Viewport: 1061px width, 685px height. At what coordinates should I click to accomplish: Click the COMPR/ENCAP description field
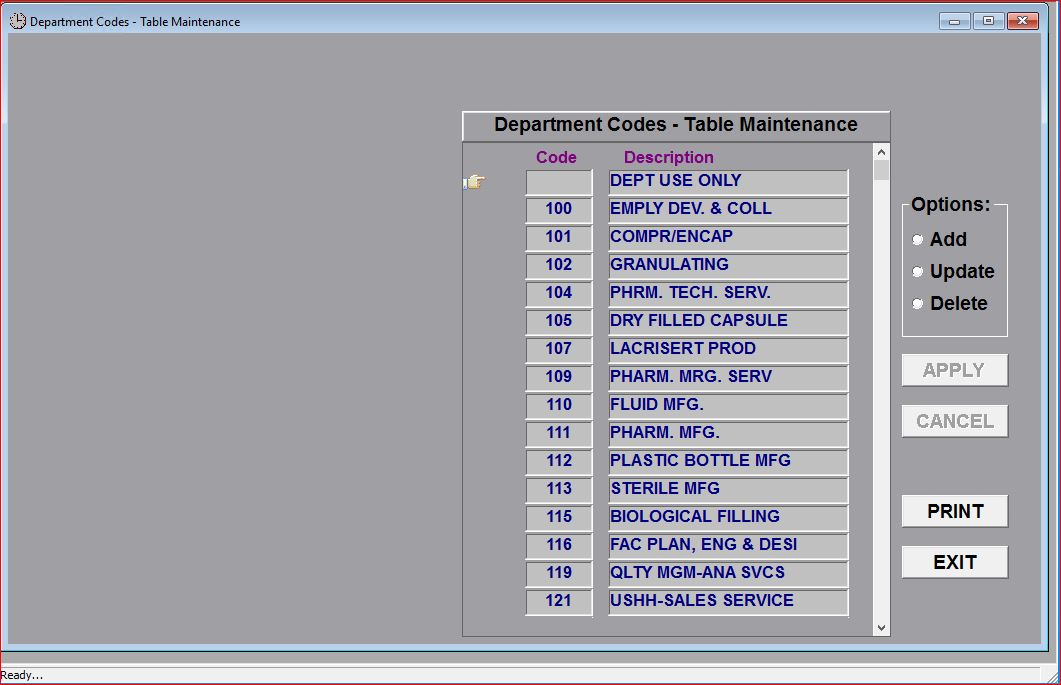(728, 238)
